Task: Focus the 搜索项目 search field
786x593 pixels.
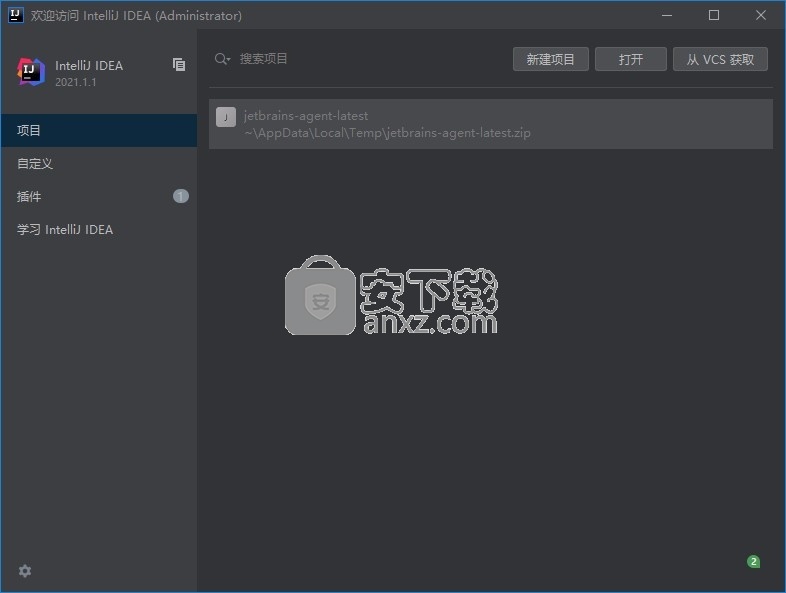Action: click(x=361, y=59)
